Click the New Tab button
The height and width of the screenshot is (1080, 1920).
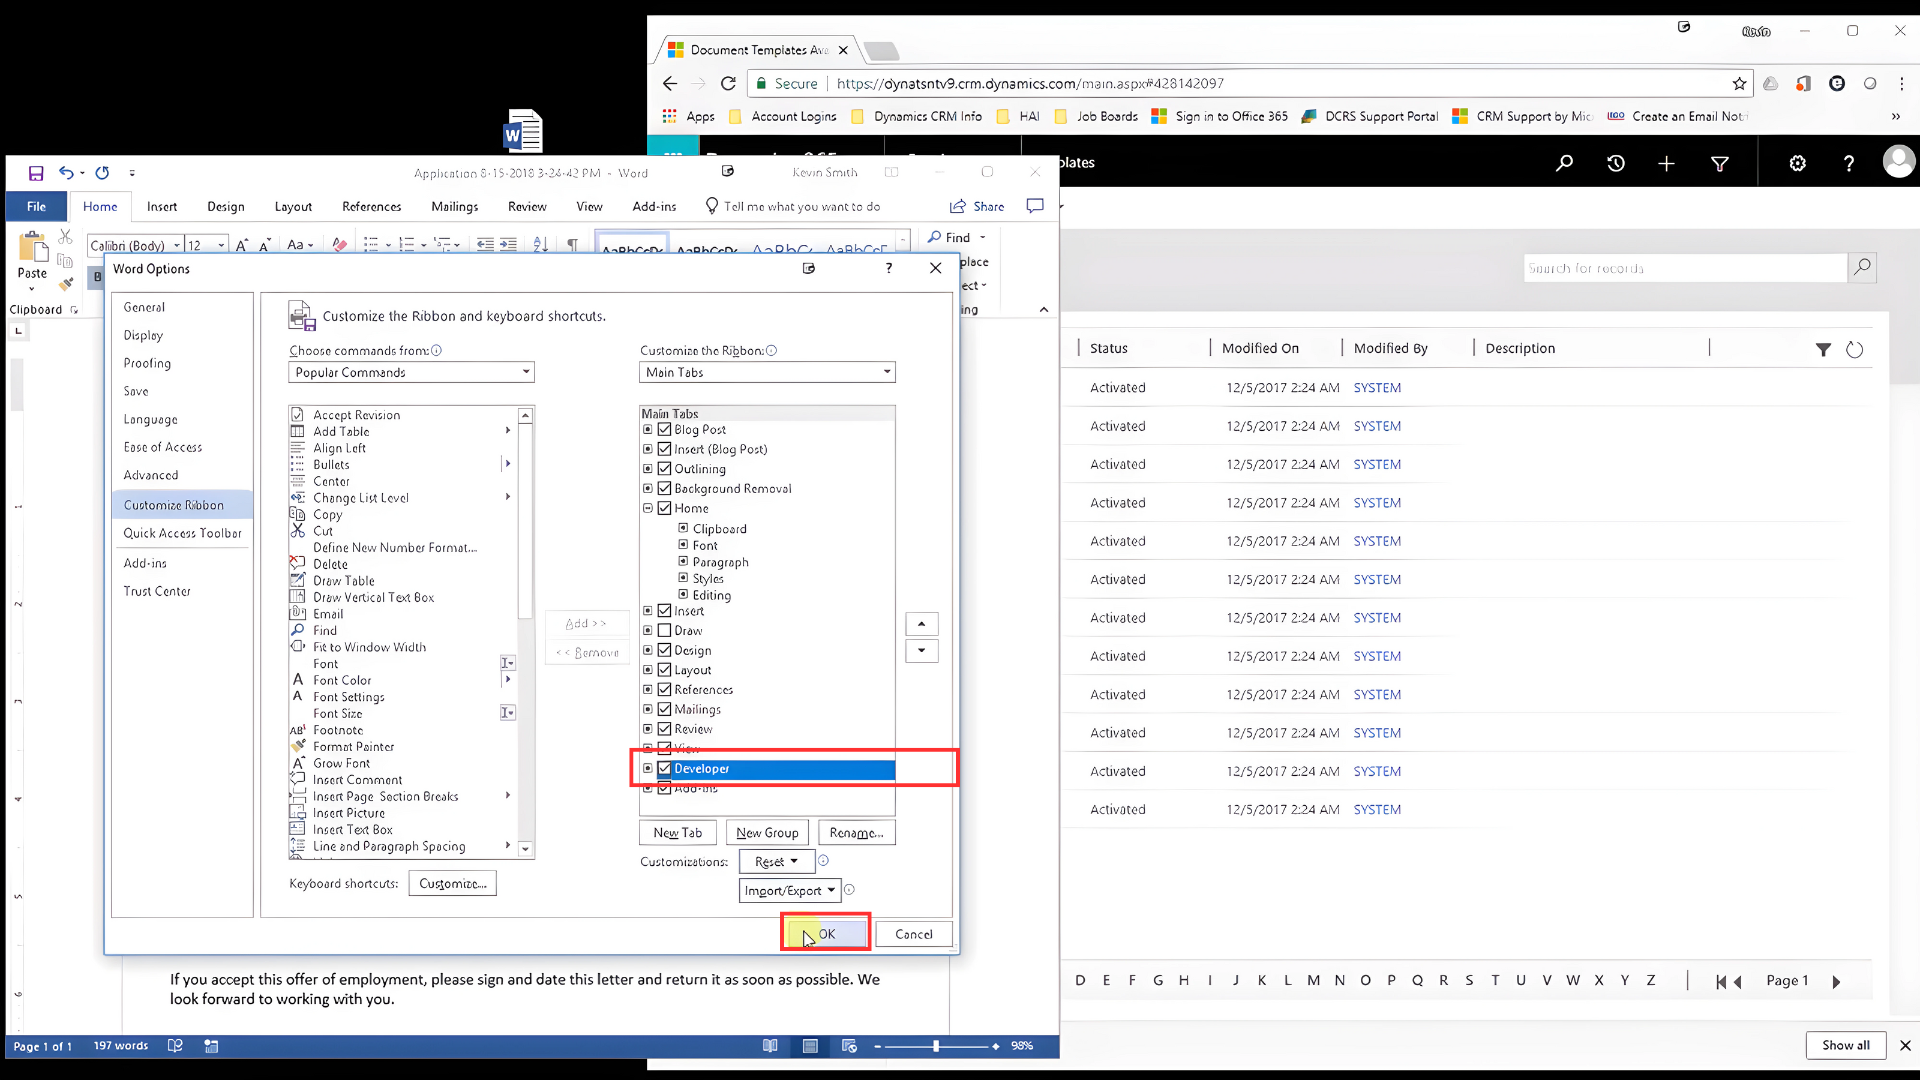coord(678,833)
